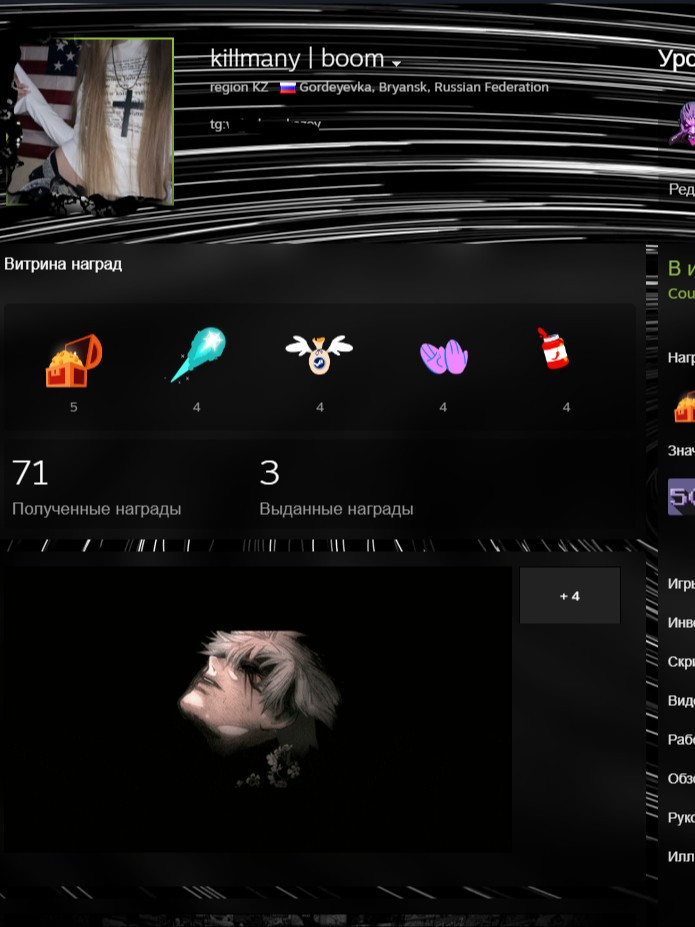The width and height of the screenshot is (695, 927).
Task: Click the treasure chest award in the showcase
Action: [74, 361]
